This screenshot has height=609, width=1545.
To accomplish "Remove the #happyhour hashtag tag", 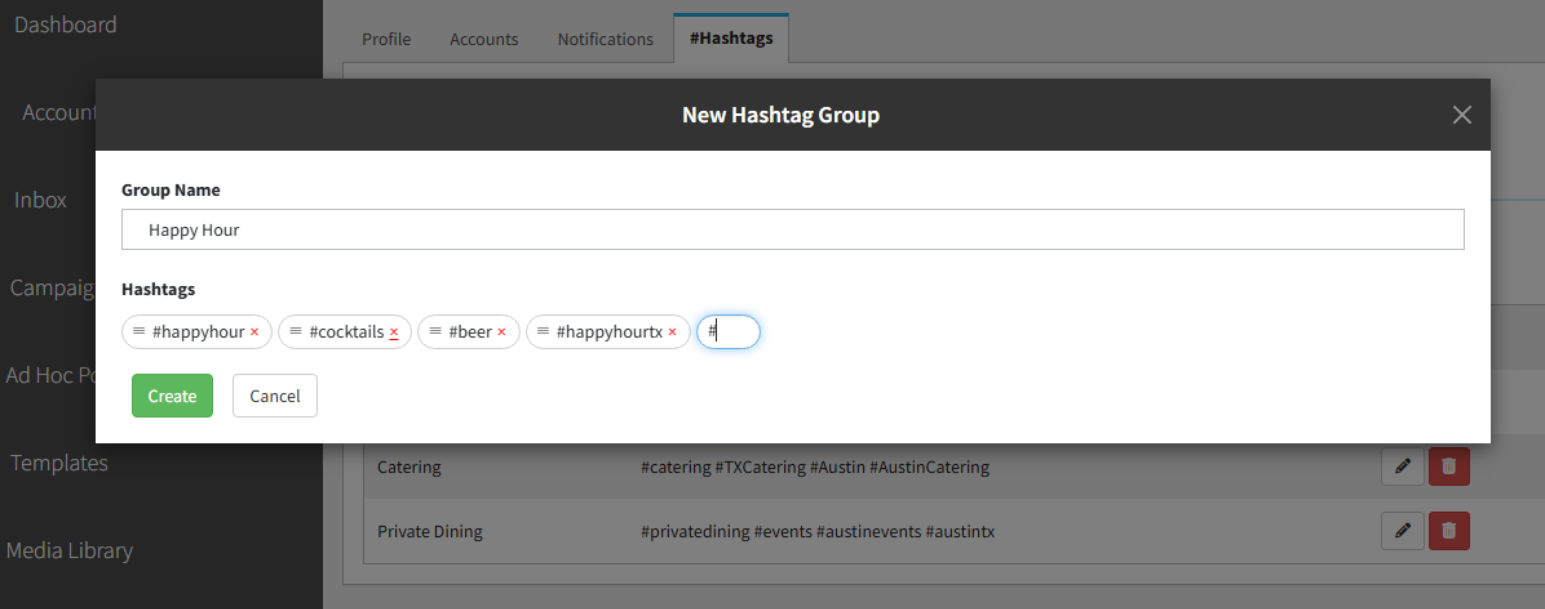I will [255, 332].
